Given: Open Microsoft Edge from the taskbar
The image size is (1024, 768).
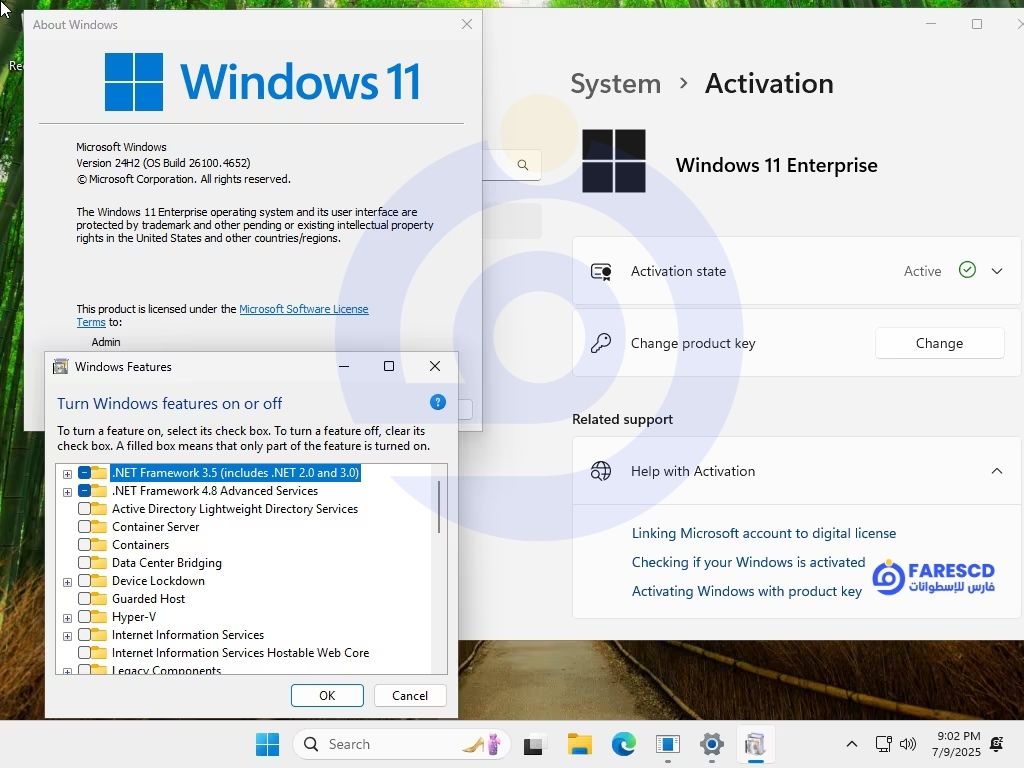Looking at the screenshot, I should coord(624,744).
